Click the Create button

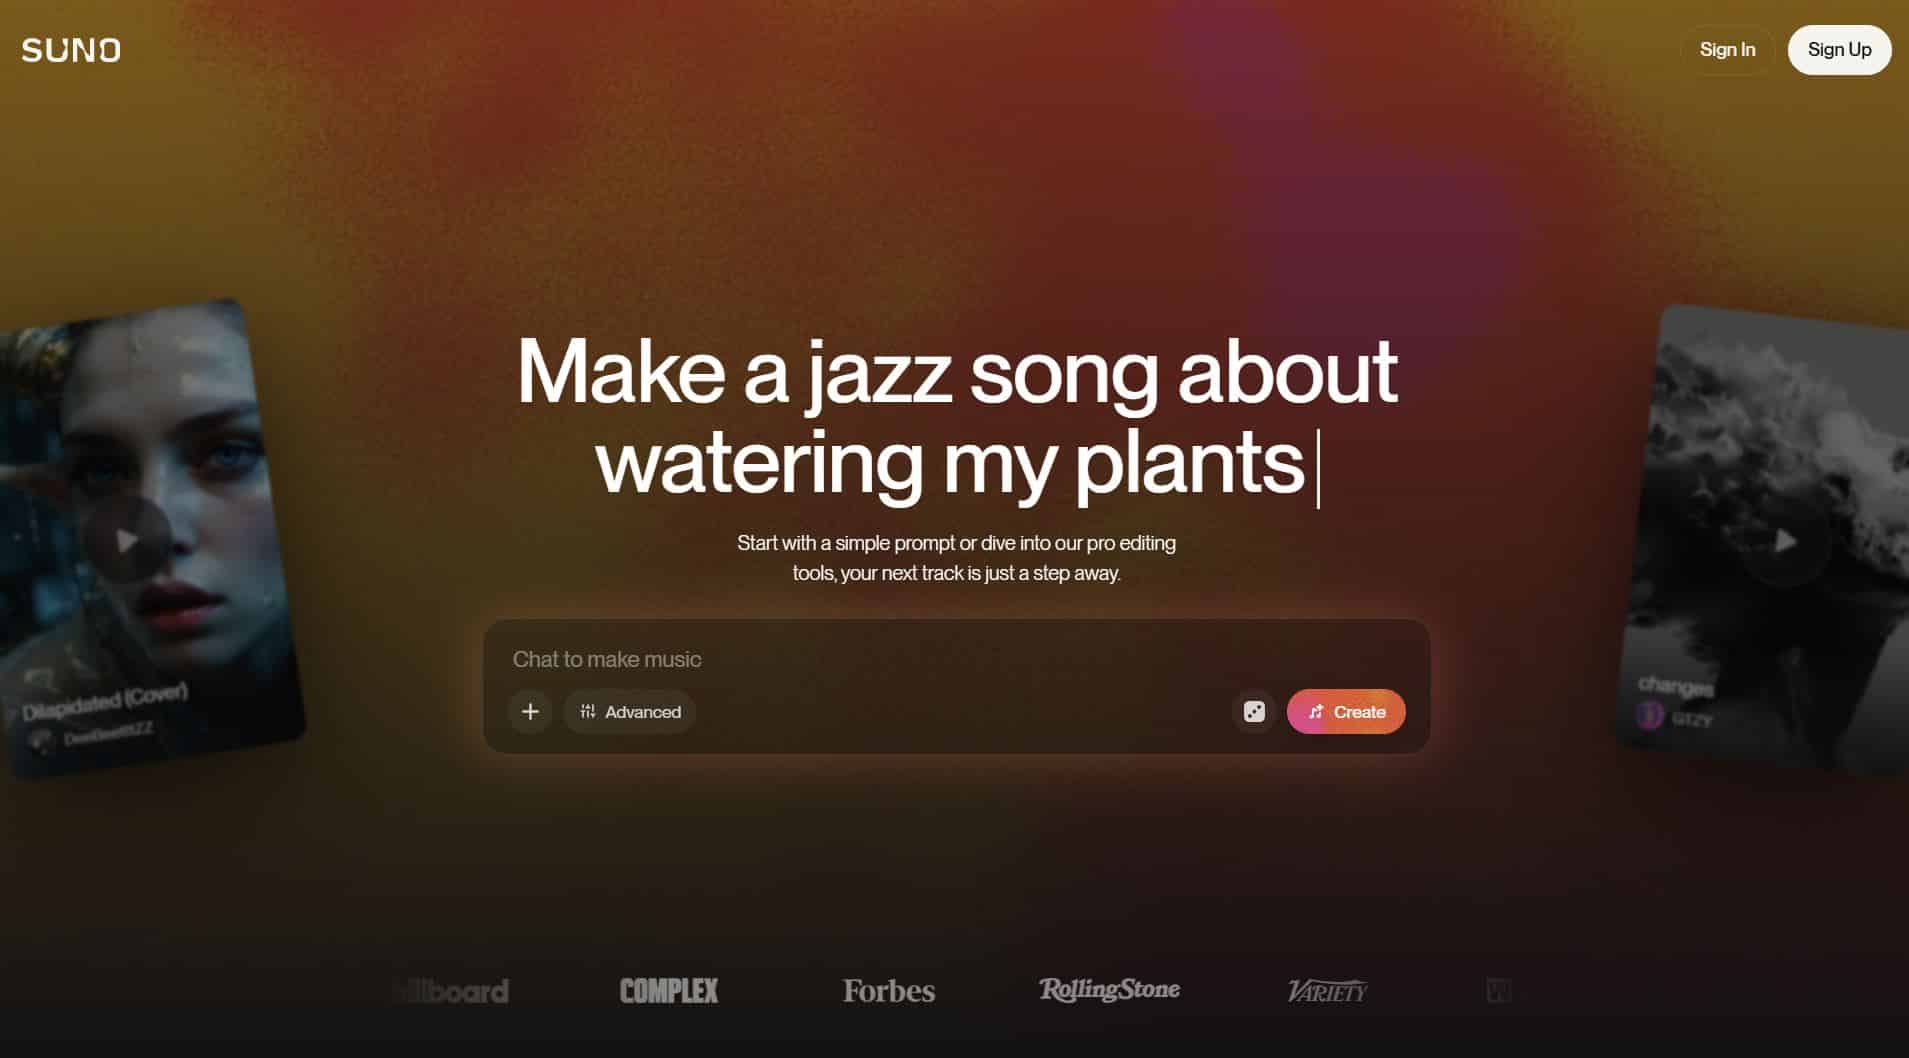(1346, 712)
